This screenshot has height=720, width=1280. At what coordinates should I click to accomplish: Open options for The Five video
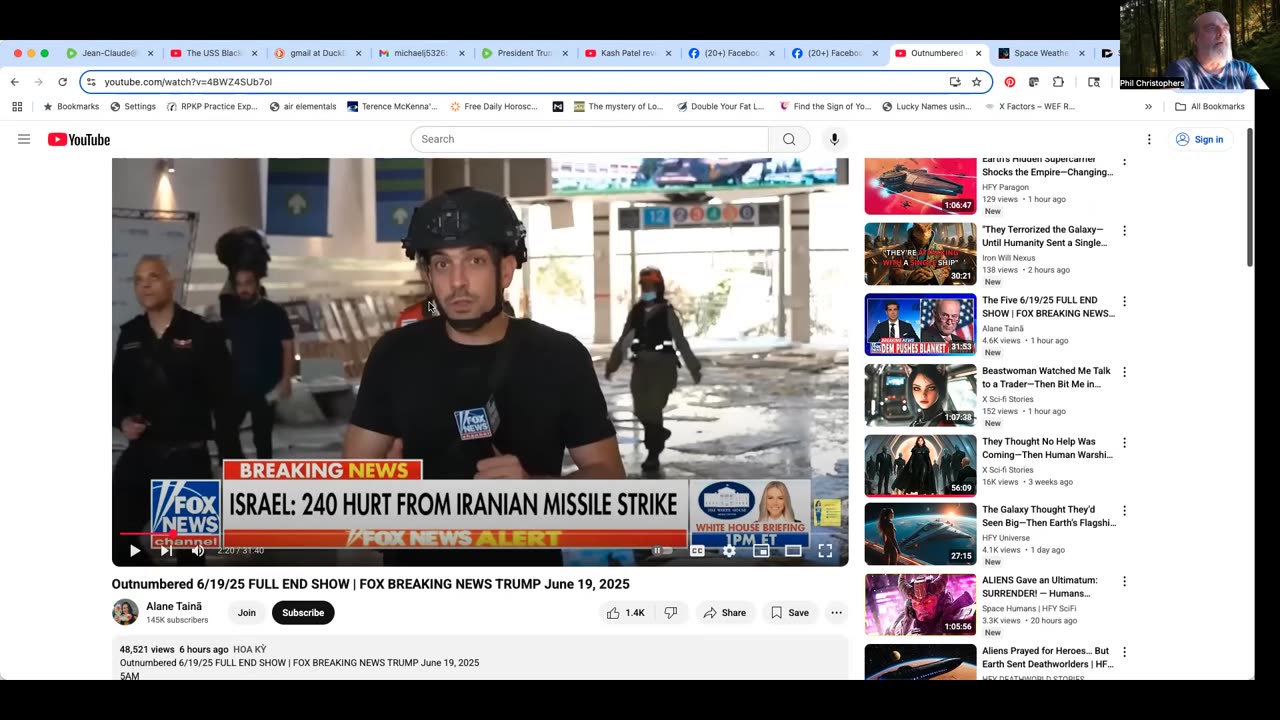pos(1124,301)
